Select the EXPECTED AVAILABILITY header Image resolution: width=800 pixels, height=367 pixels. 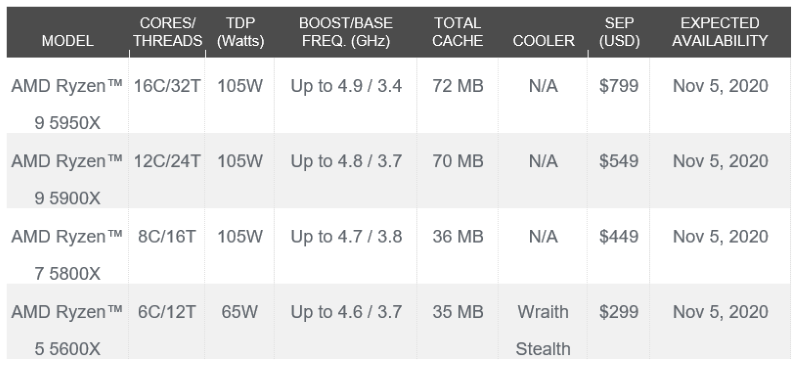pos(720,32)
